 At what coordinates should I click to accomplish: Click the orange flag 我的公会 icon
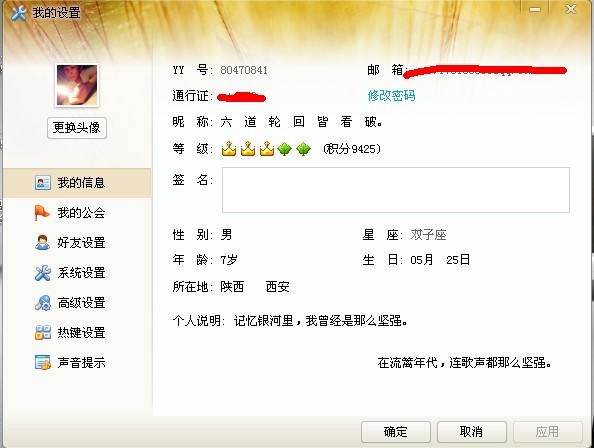[42, 213]
